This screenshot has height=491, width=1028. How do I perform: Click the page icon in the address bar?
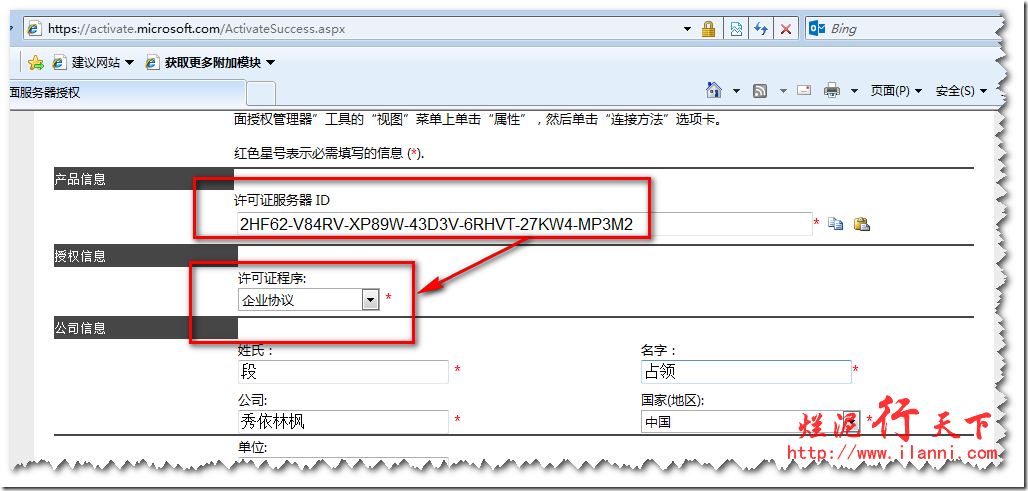(x=36, y=29)
